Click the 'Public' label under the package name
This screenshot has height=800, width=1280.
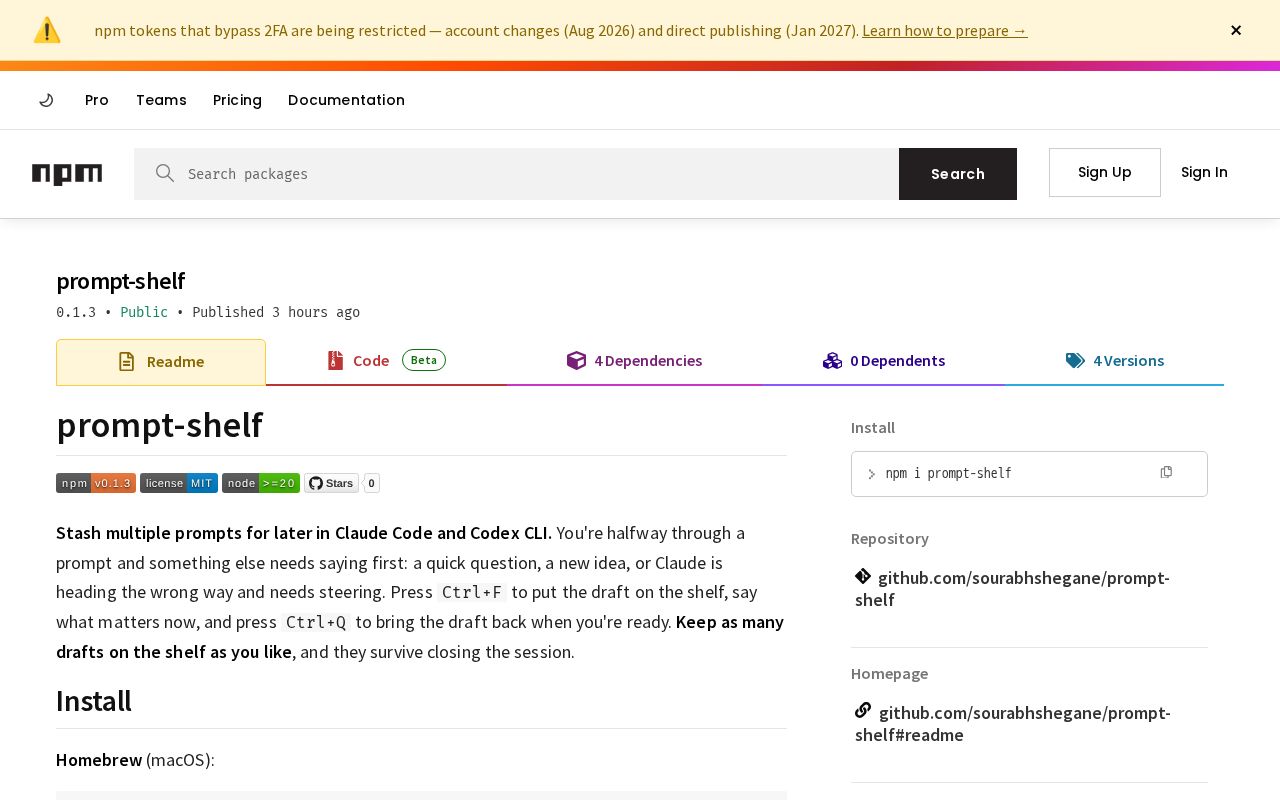point(144,312)
